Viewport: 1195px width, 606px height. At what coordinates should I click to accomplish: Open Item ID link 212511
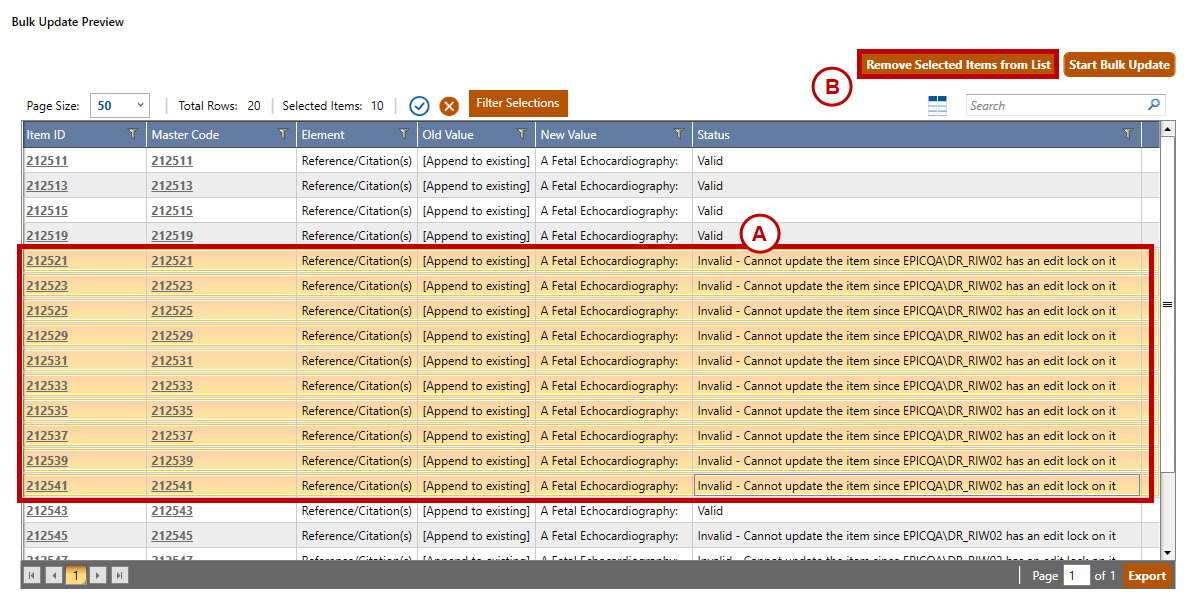[x=47, y=161]
